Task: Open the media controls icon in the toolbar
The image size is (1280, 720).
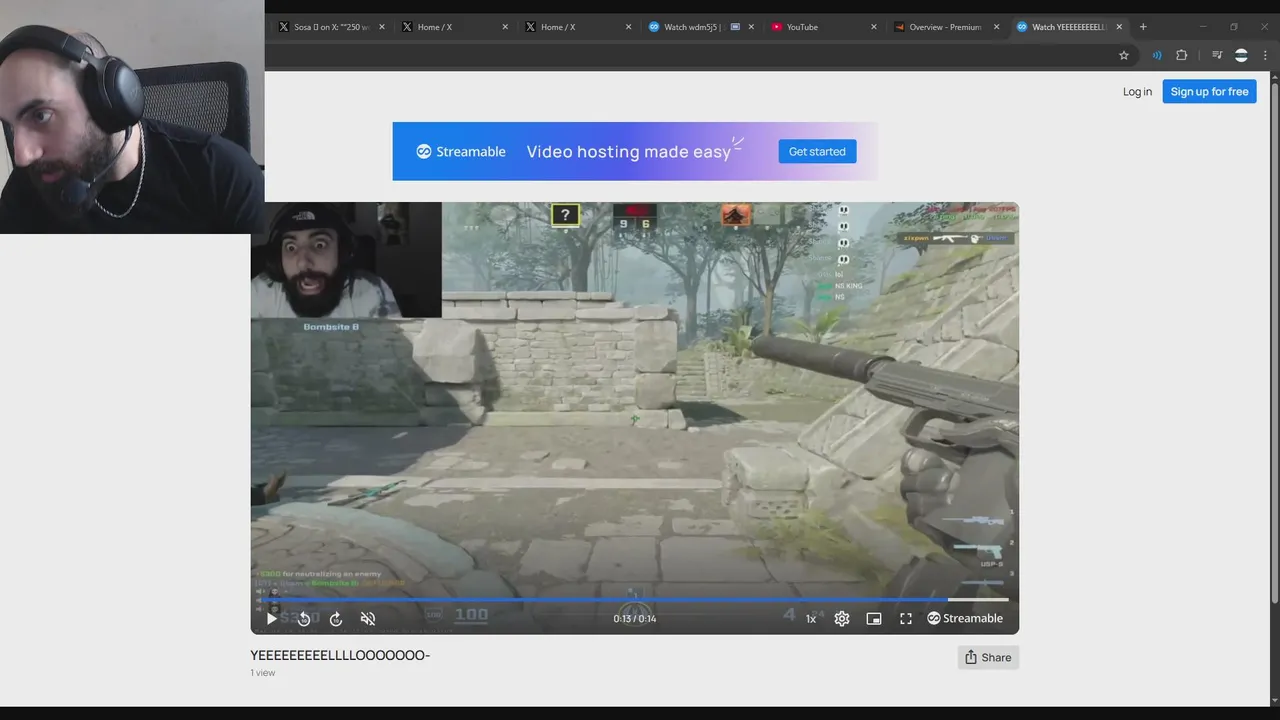Action: [1217, 55]
